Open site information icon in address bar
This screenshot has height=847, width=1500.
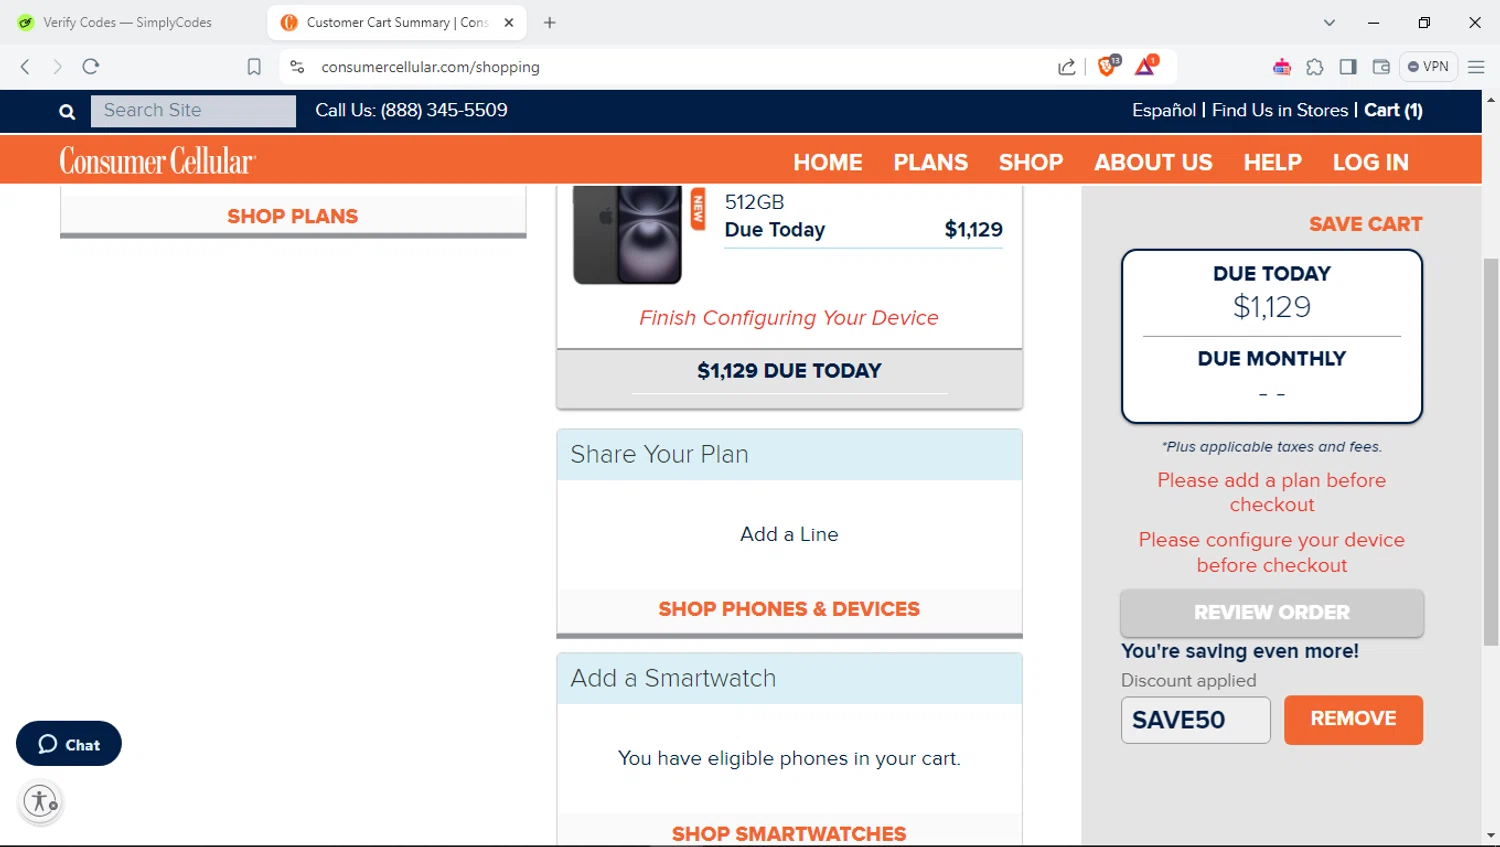pyautogui.click(x=297, y=67)
